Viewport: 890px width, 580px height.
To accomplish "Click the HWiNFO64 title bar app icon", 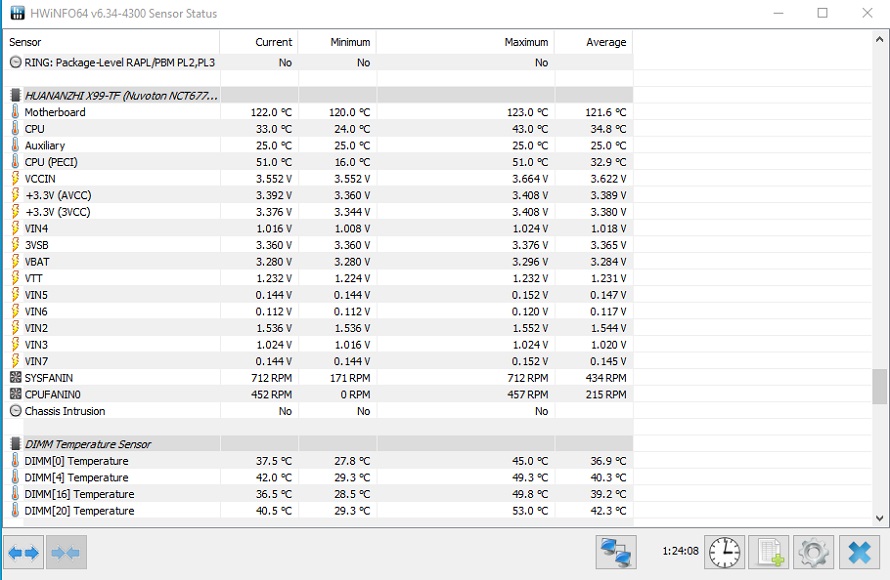I will (x=18, y=12).
